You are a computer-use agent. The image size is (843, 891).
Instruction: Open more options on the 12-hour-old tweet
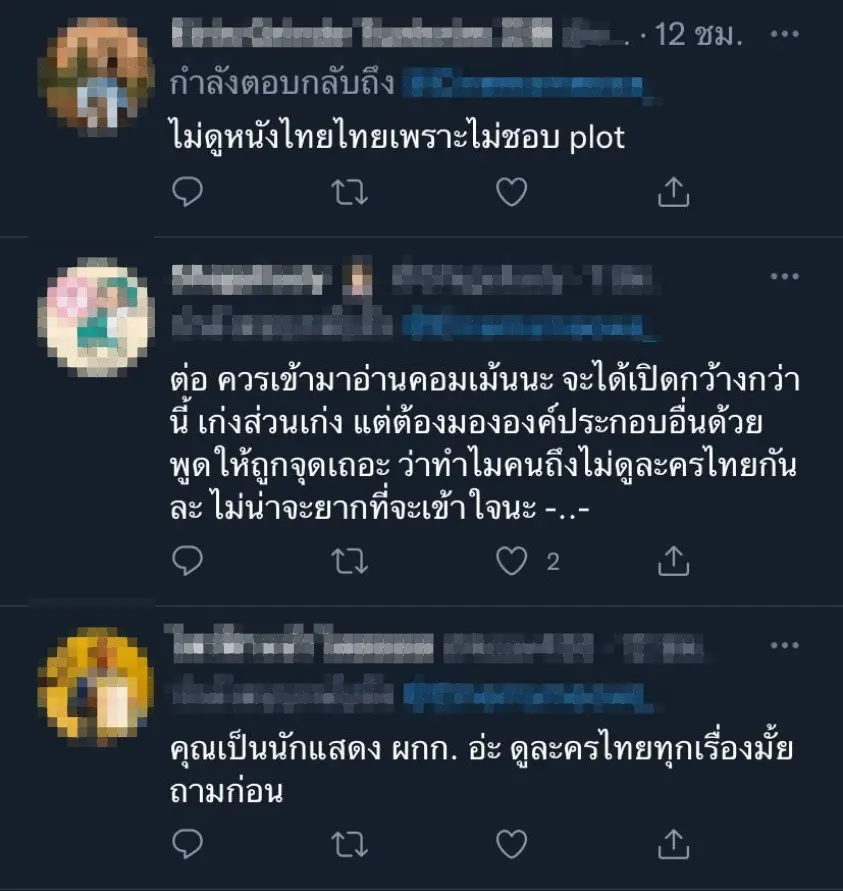pyautogui.click(x=784, y=34)
